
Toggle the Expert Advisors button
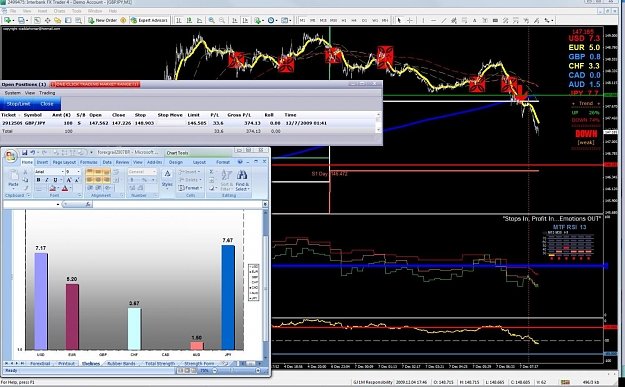point(149,20)
